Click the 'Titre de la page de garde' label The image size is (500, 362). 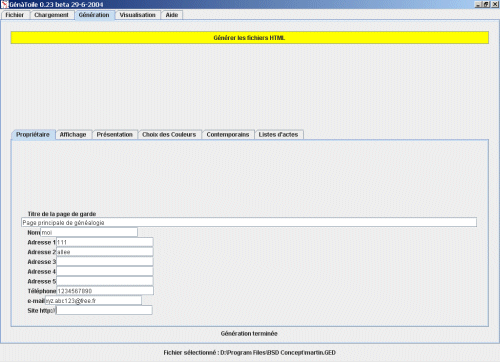[x=62, y=214]
